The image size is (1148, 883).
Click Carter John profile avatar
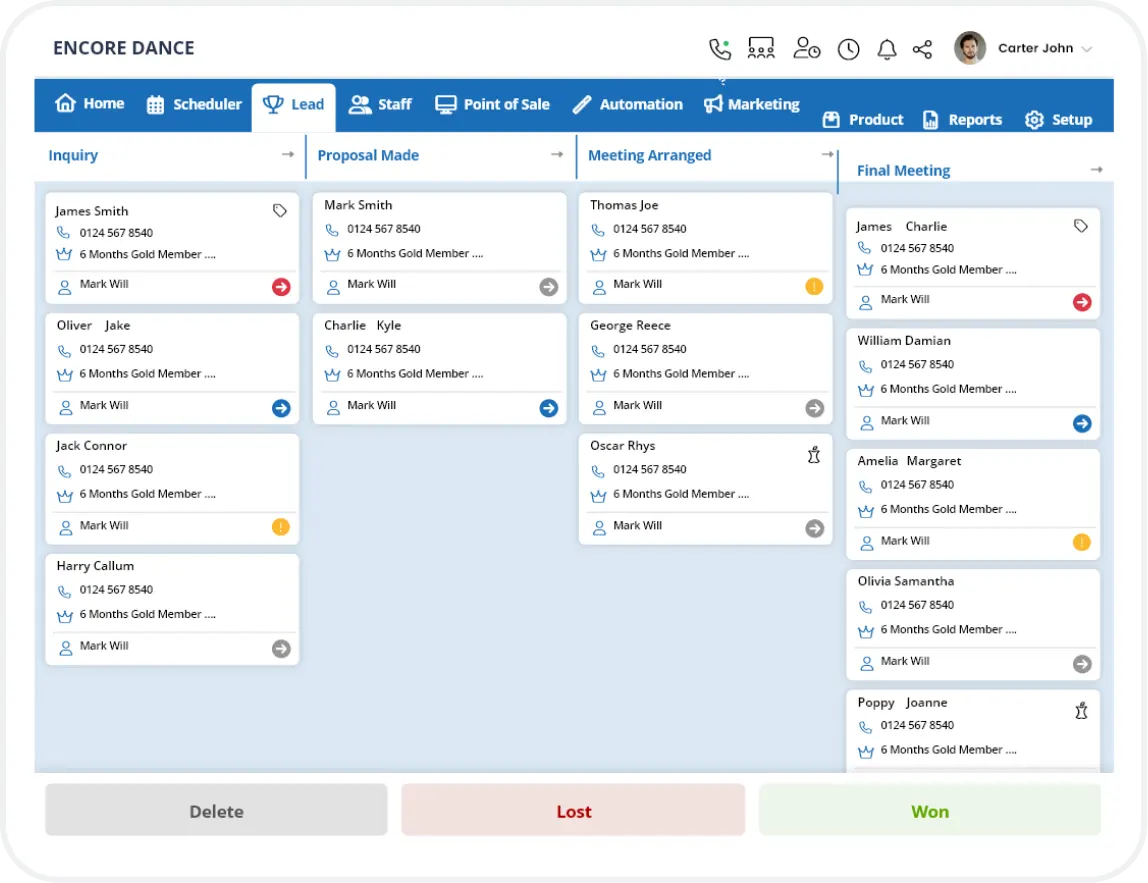(970, 48)
